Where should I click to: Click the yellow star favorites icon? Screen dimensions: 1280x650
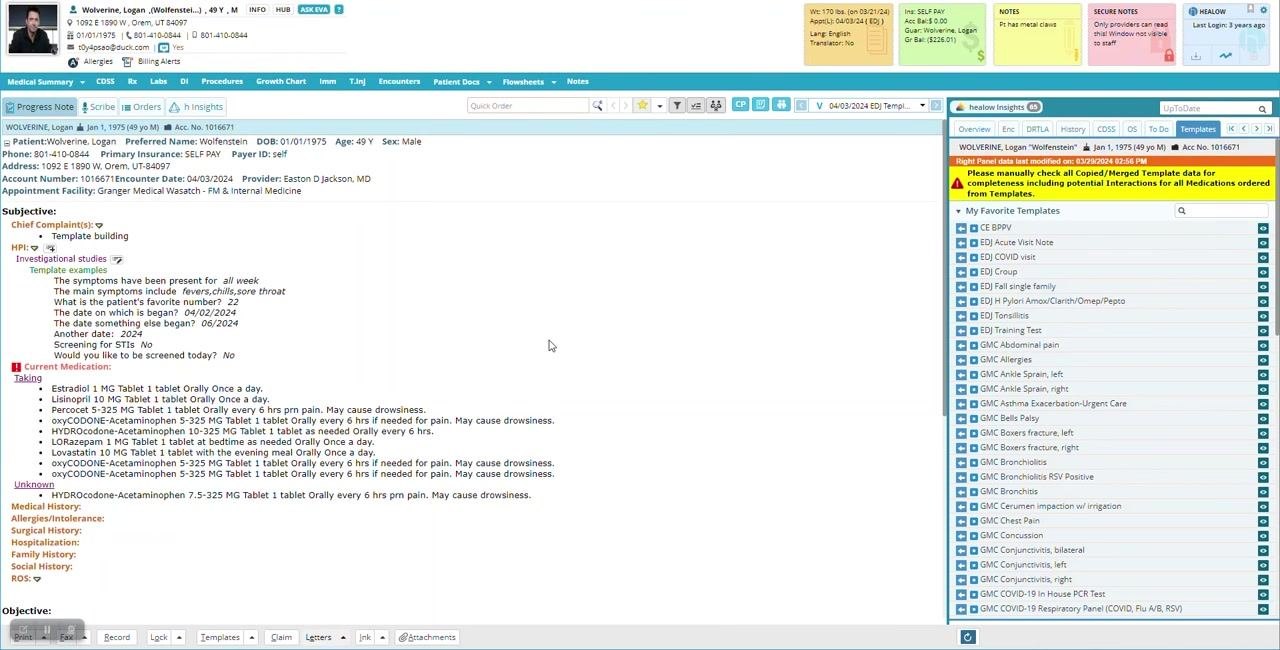pos(643,106)
